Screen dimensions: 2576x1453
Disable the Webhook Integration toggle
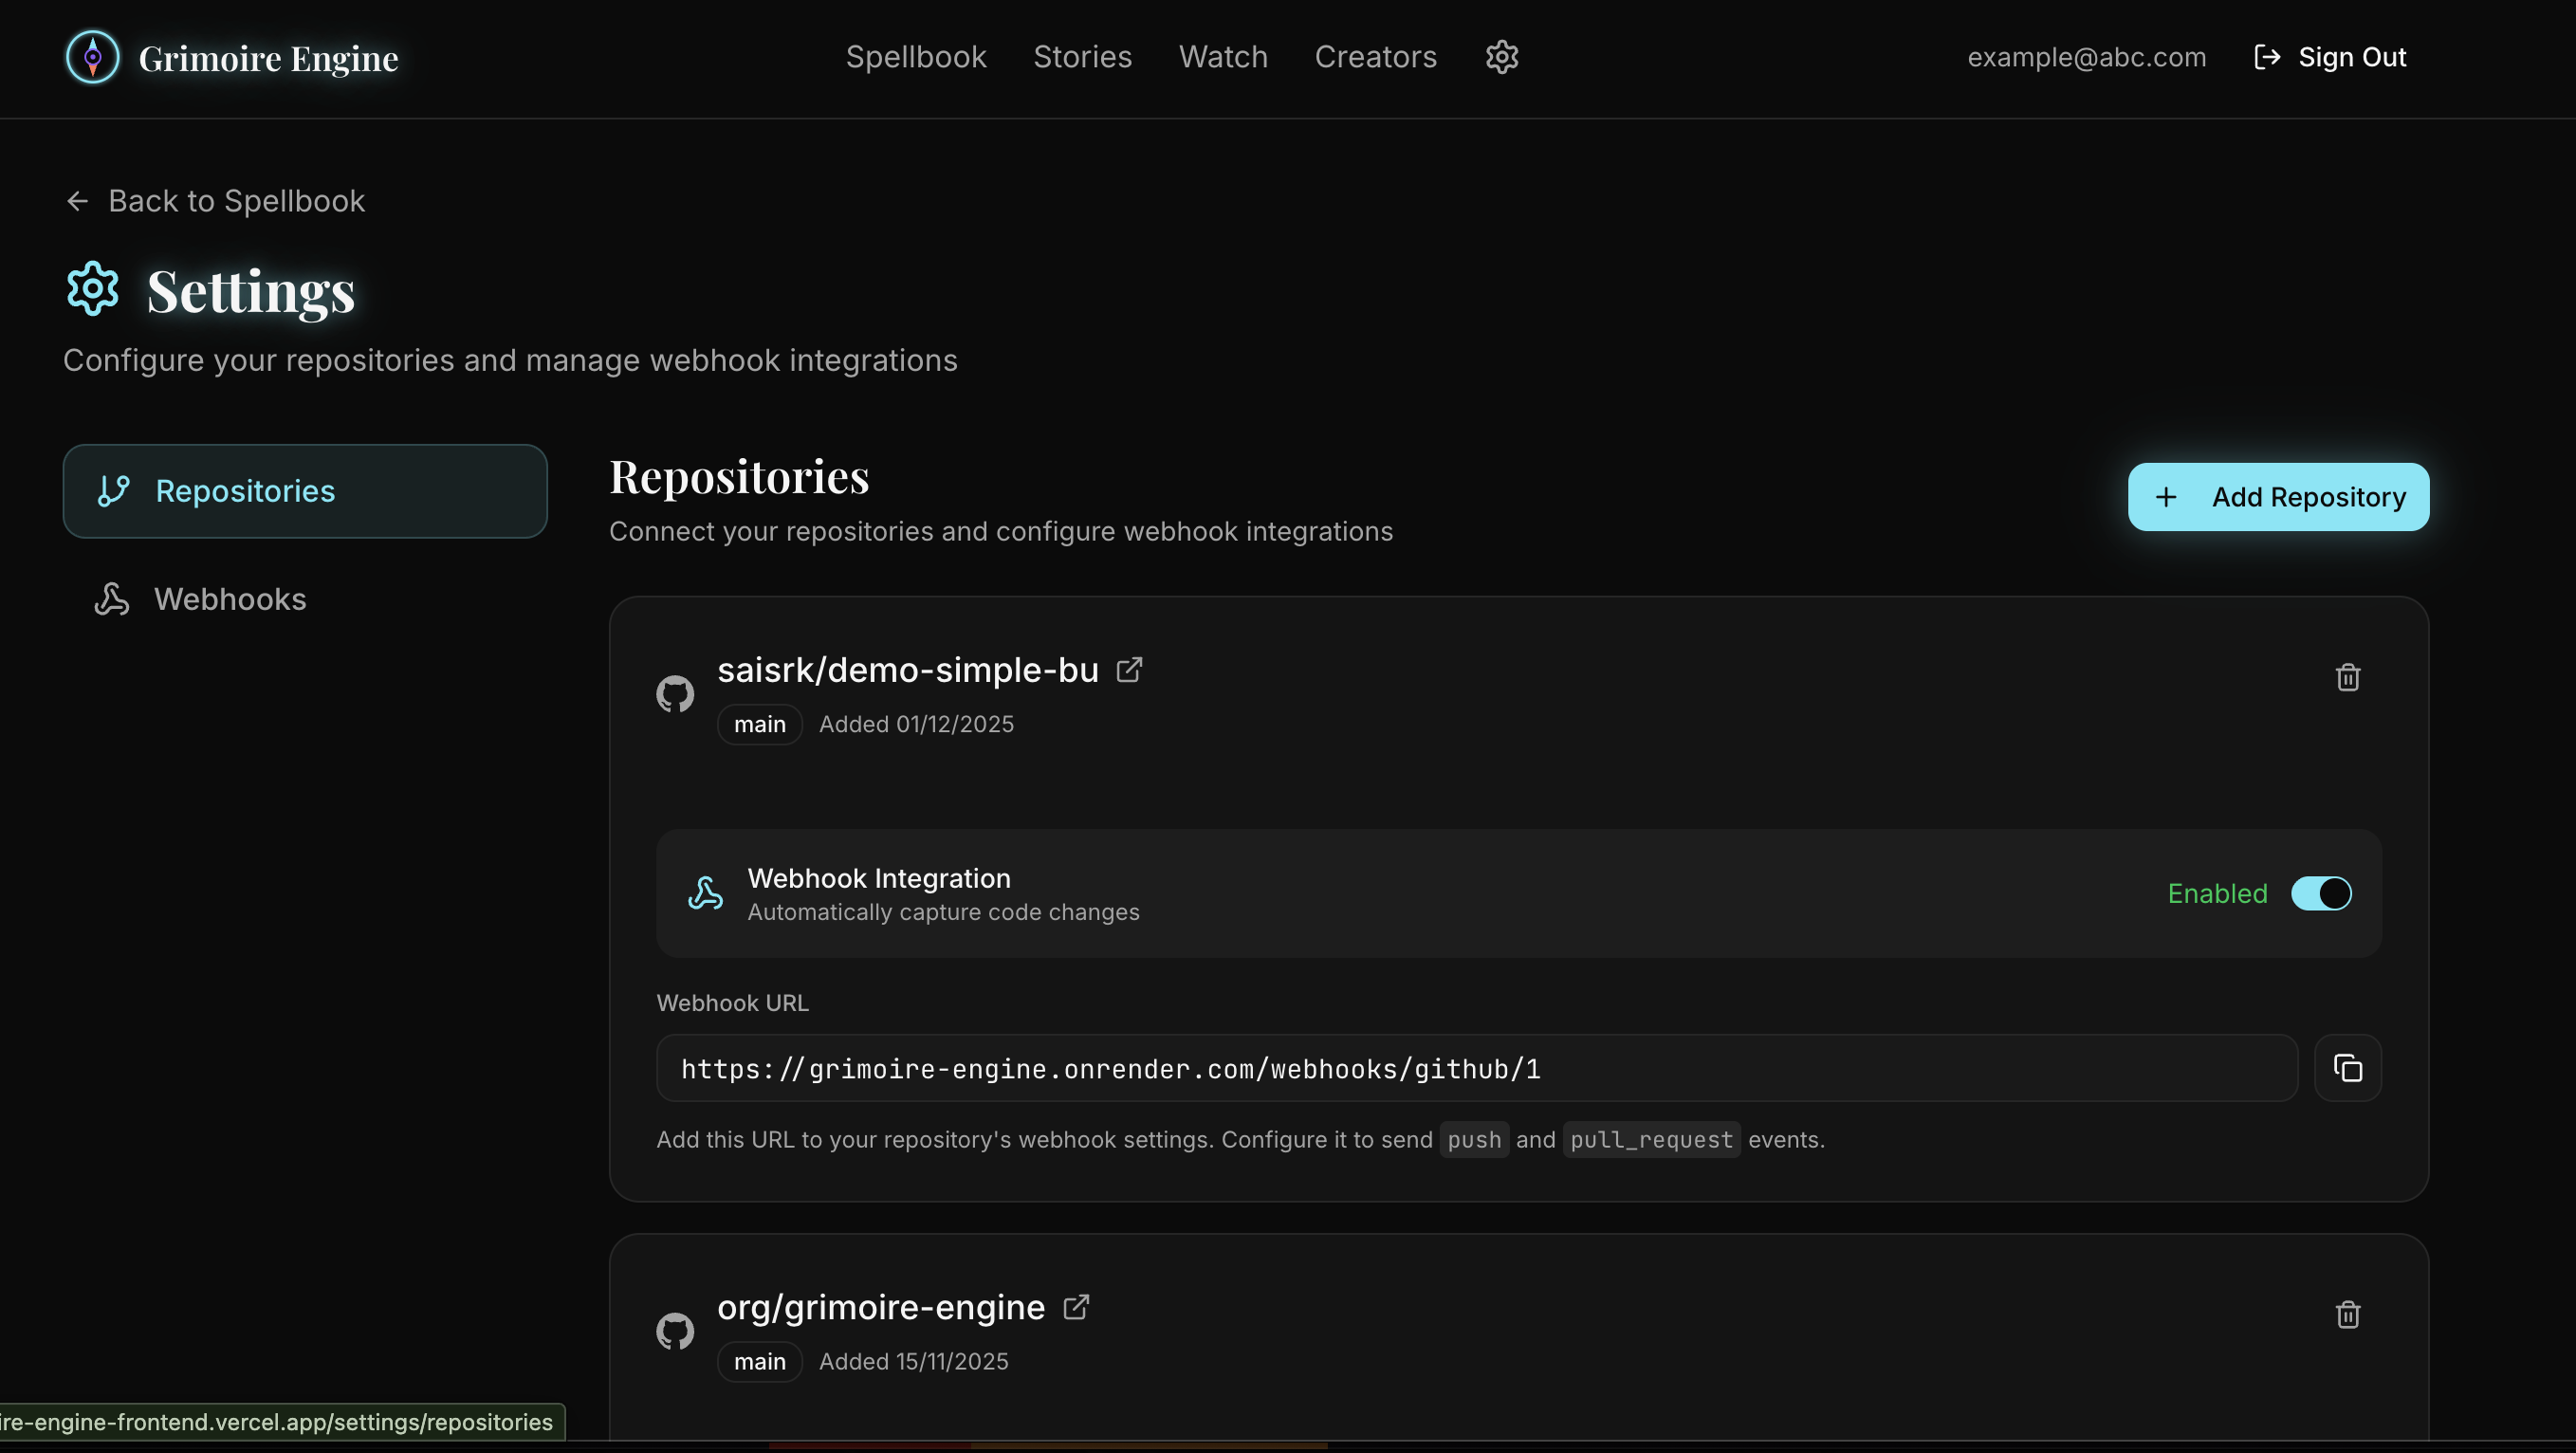click(x=2321, y=893)
